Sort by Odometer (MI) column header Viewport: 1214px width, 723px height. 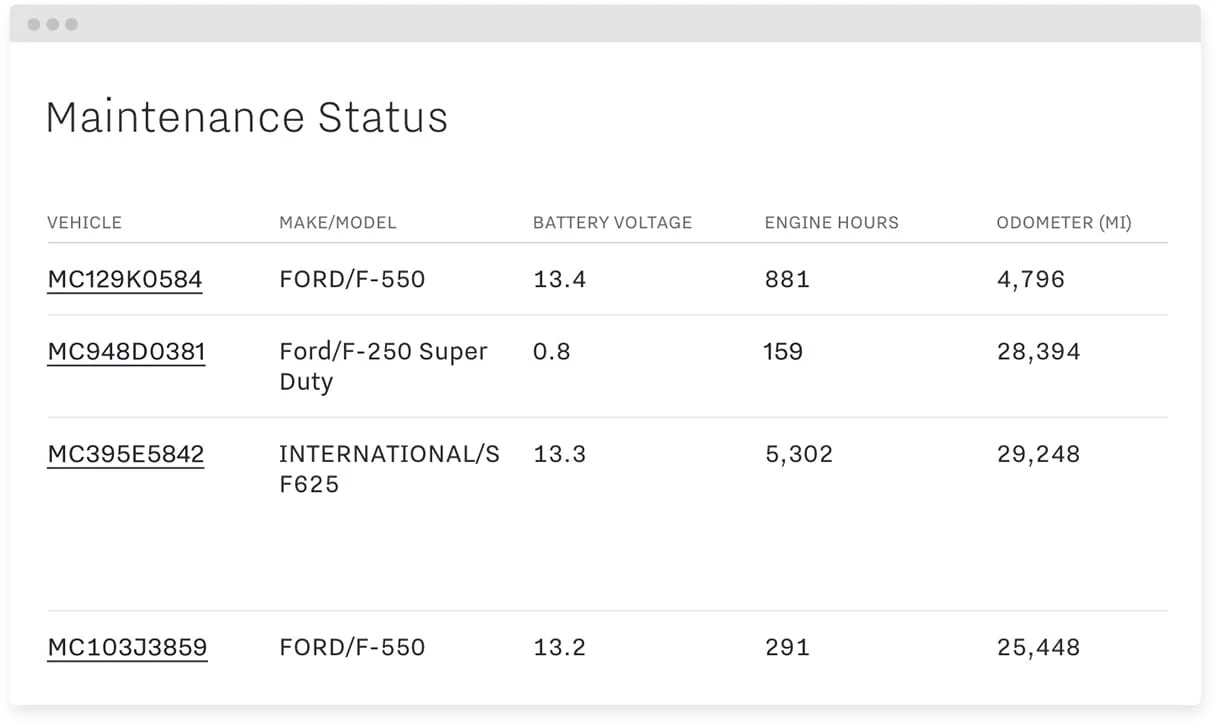click(x=1064, y=223)
